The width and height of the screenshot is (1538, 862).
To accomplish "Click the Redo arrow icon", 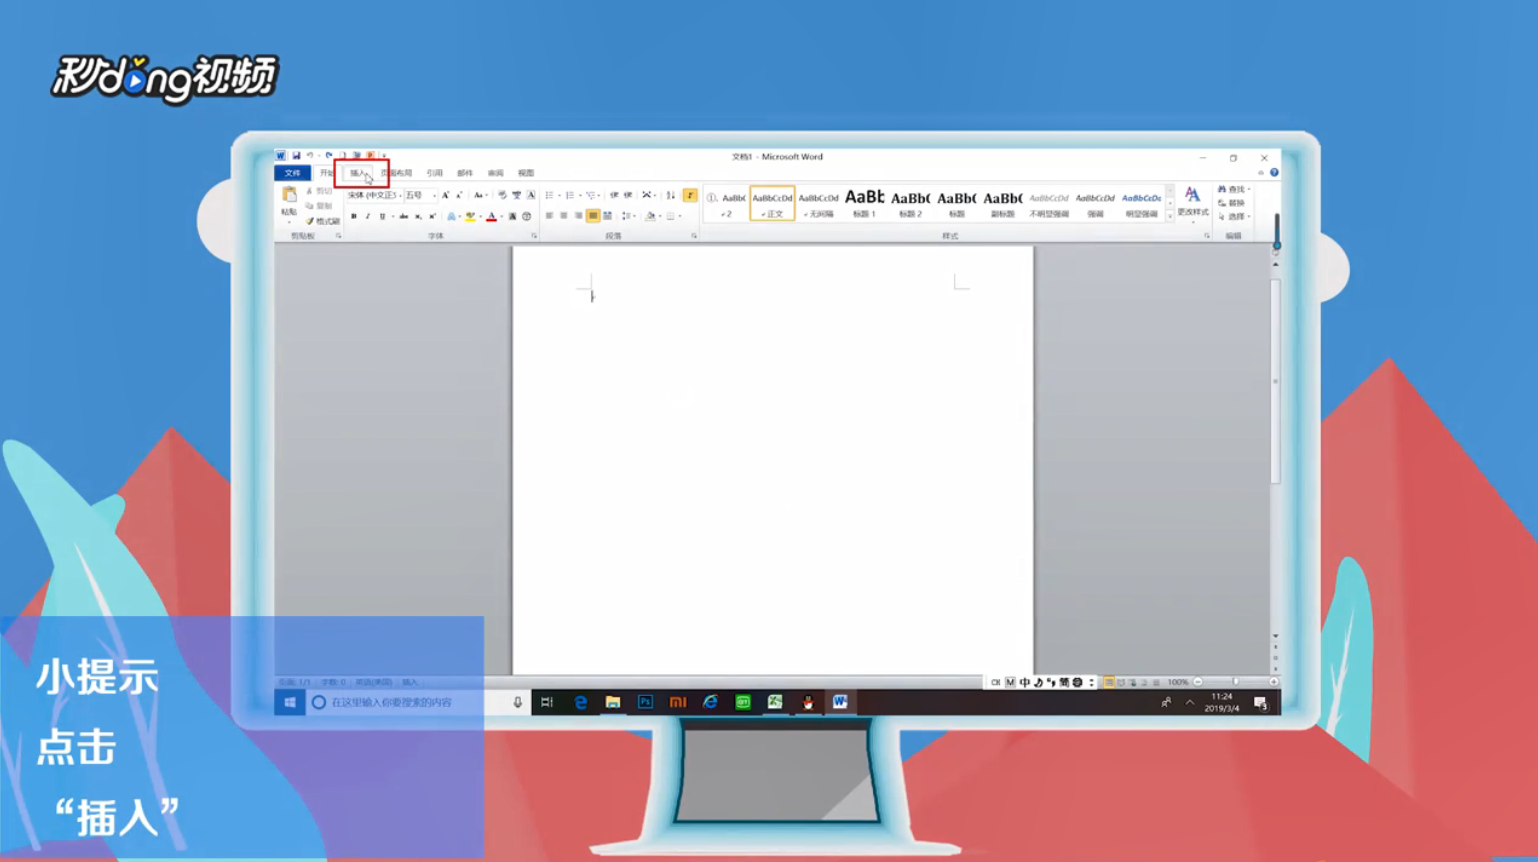I will pyautogui.click(x=328, y=156).
